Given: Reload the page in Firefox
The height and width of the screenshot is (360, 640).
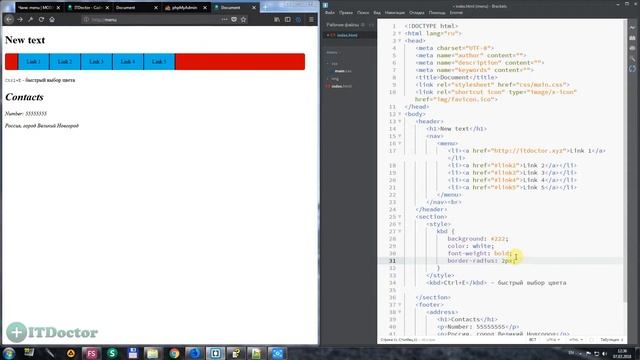Looking at the screenshot, I should [x=41, y=19].
